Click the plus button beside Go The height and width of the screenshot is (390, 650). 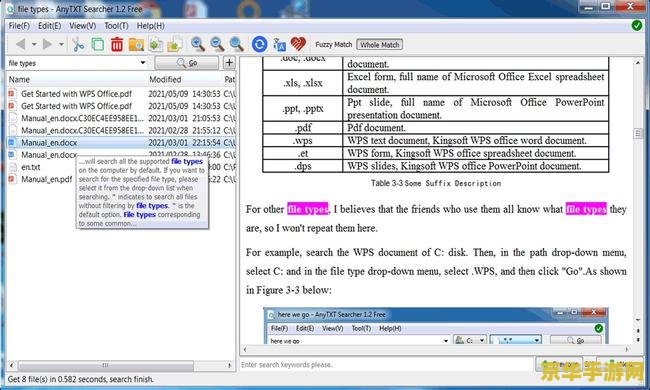pyautogui.click(x=229, y=63)
